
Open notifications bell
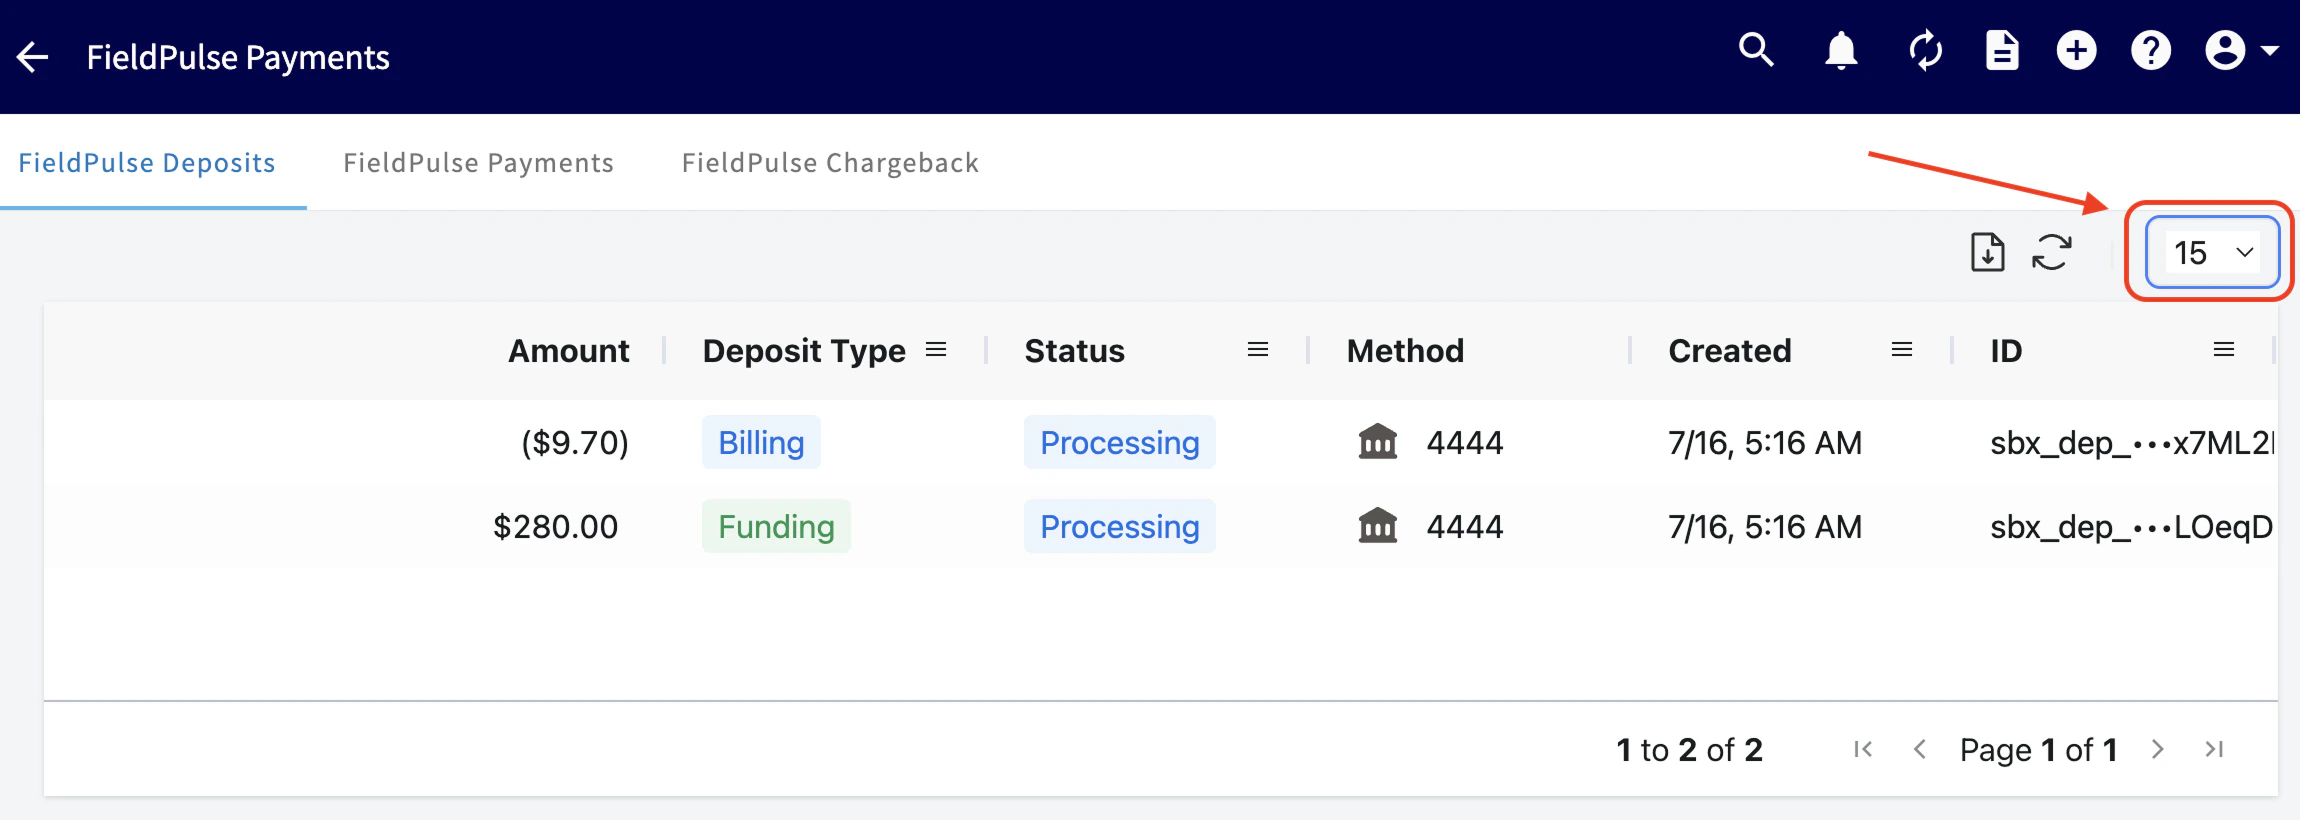(1841, 50)
